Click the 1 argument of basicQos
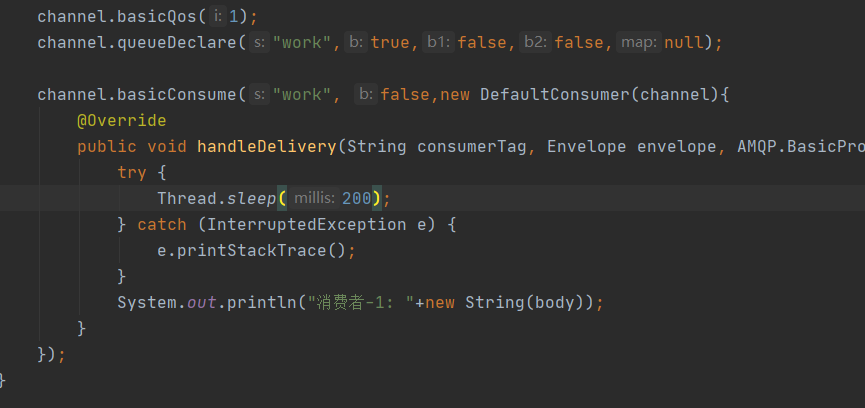This screenshot has width=865, height=408. [x=233, y=17]
